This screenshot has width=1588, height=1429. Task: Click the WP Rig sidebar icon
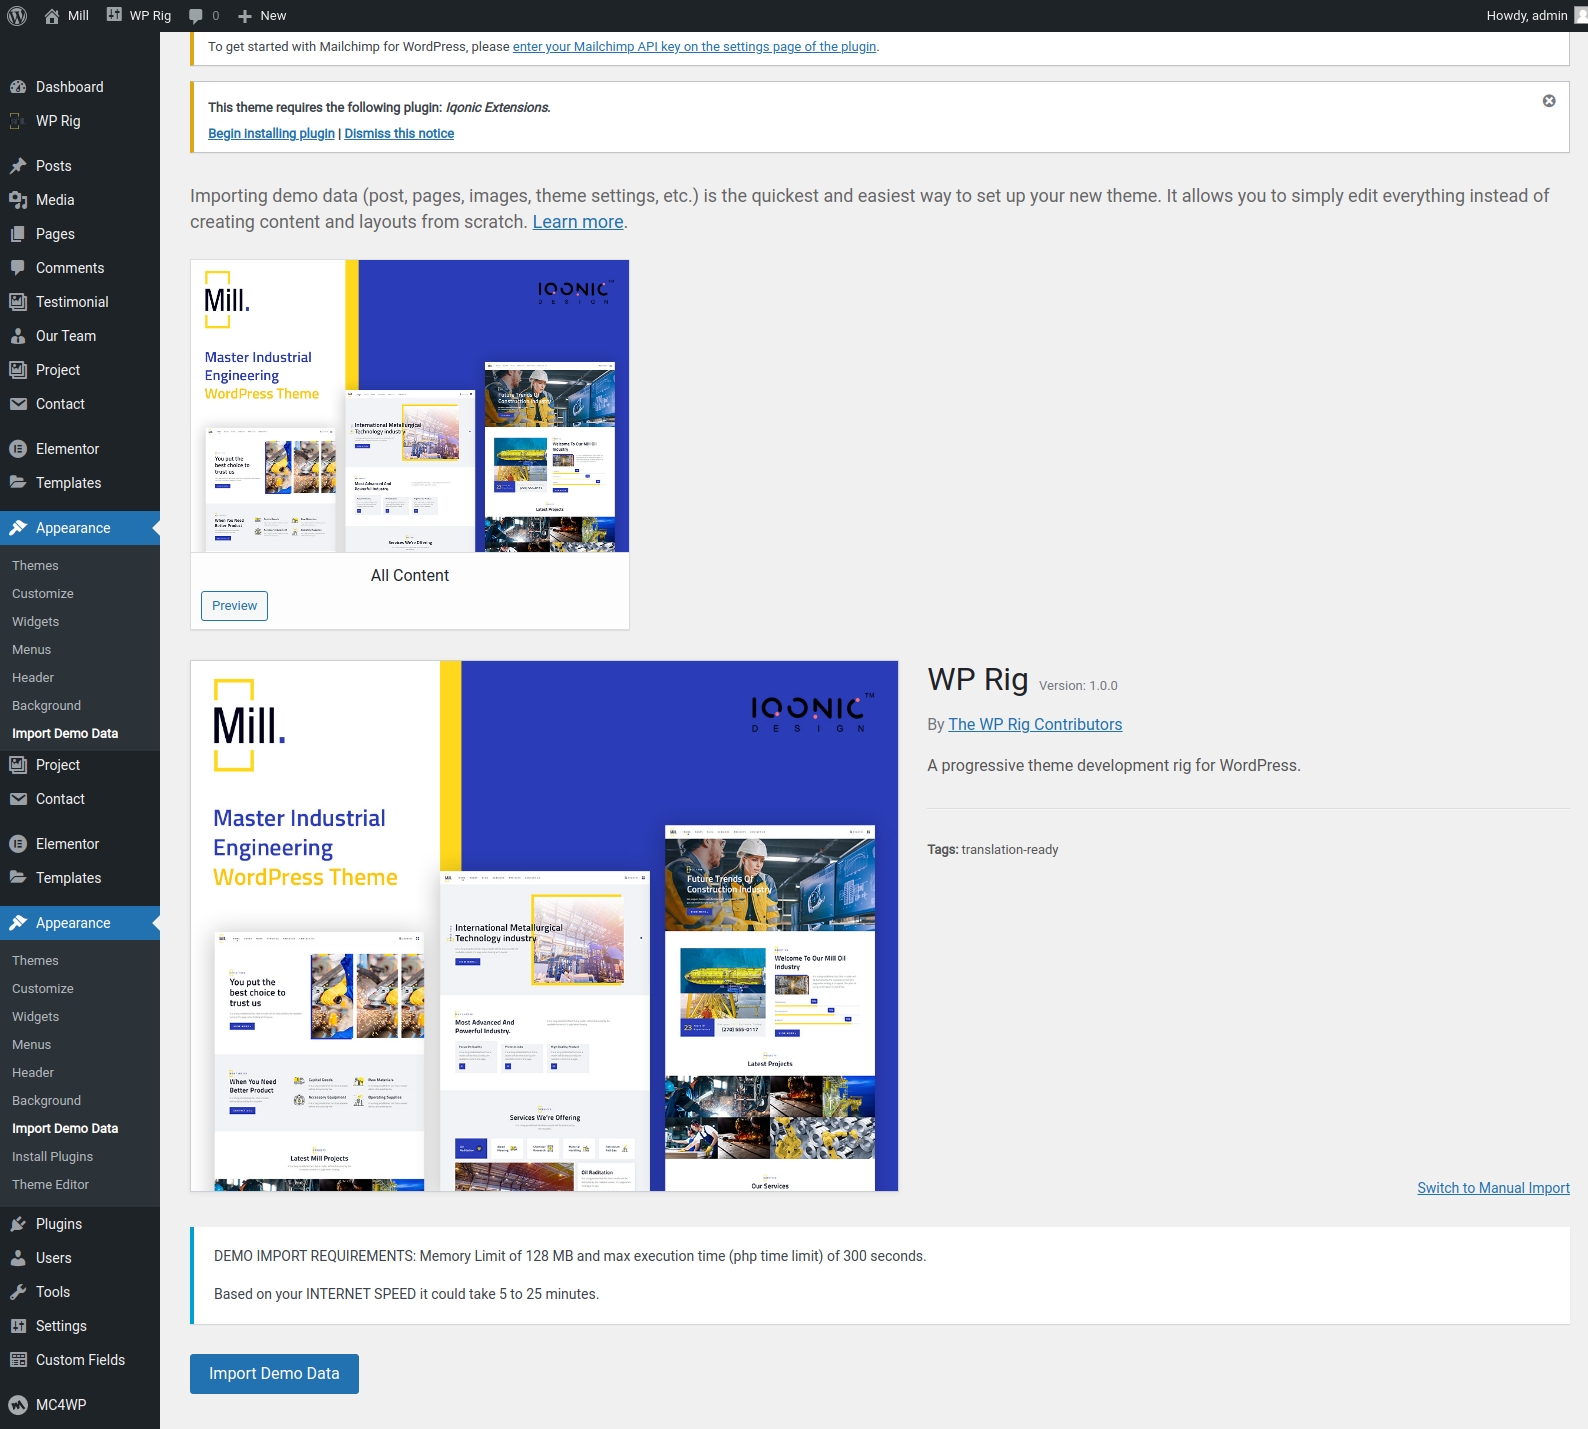click(x=18, y=121)
